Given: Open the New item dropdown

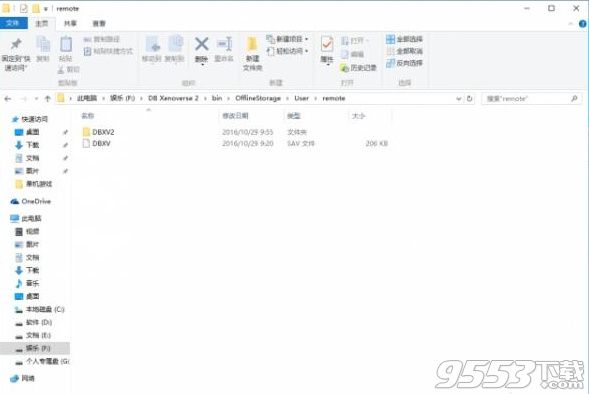Looking at the screenshot, I should pos(287,39).
